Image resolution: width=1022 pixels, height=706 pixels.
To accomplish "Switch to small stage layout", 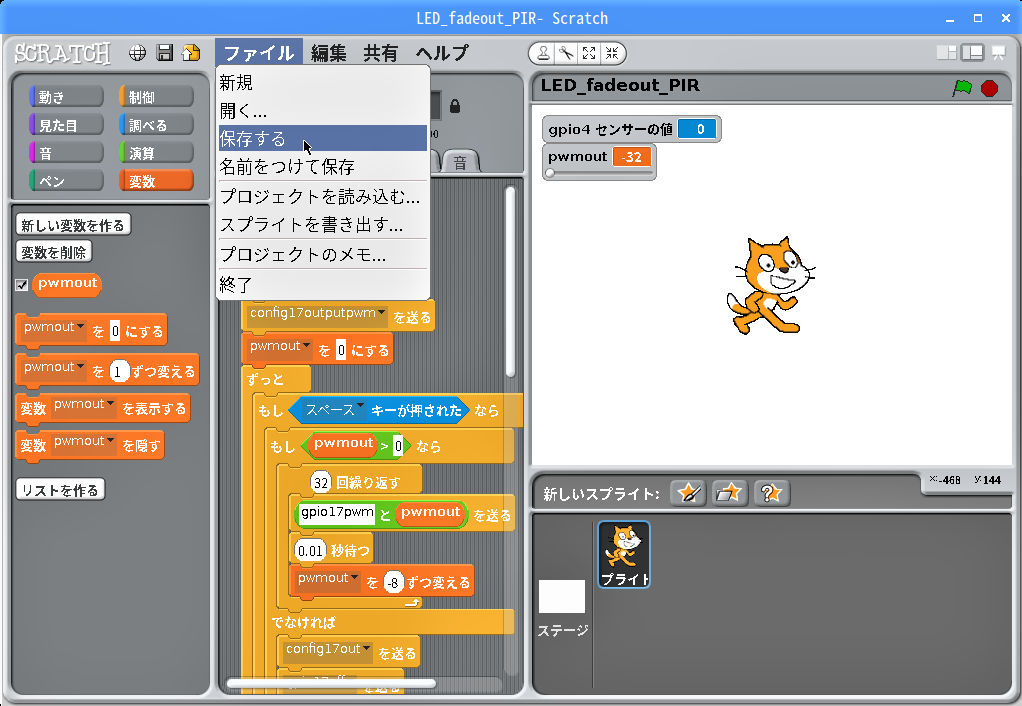I will (x=946, y=53).
